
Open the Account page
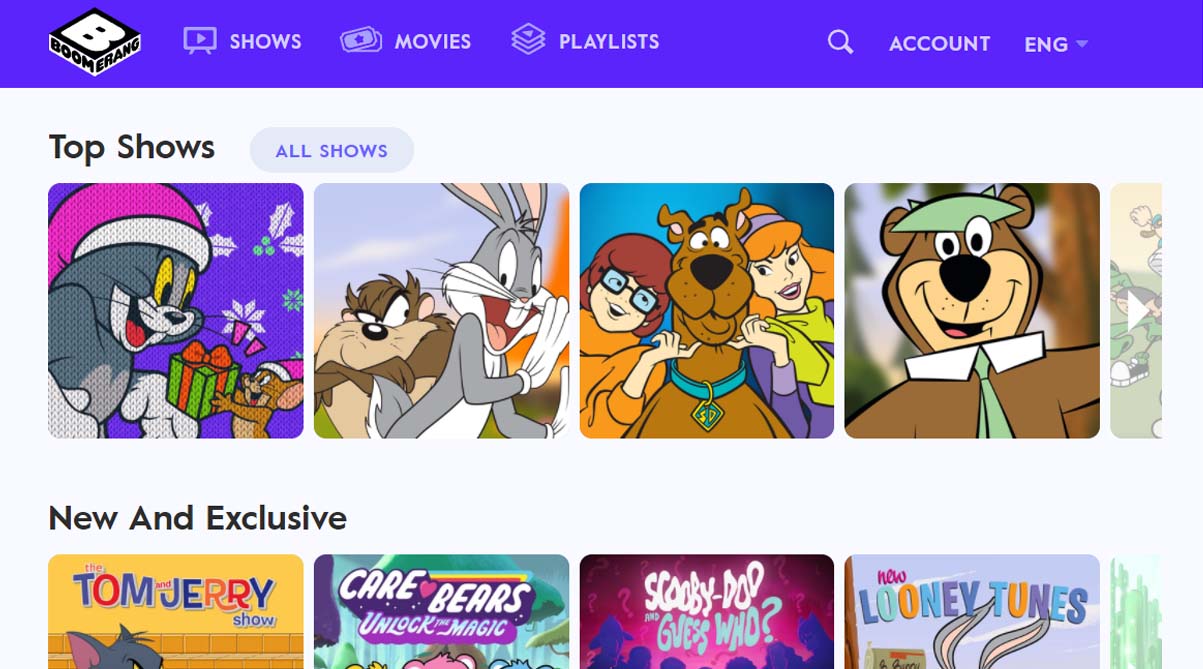pyautogui.click(x=939, y=44)
